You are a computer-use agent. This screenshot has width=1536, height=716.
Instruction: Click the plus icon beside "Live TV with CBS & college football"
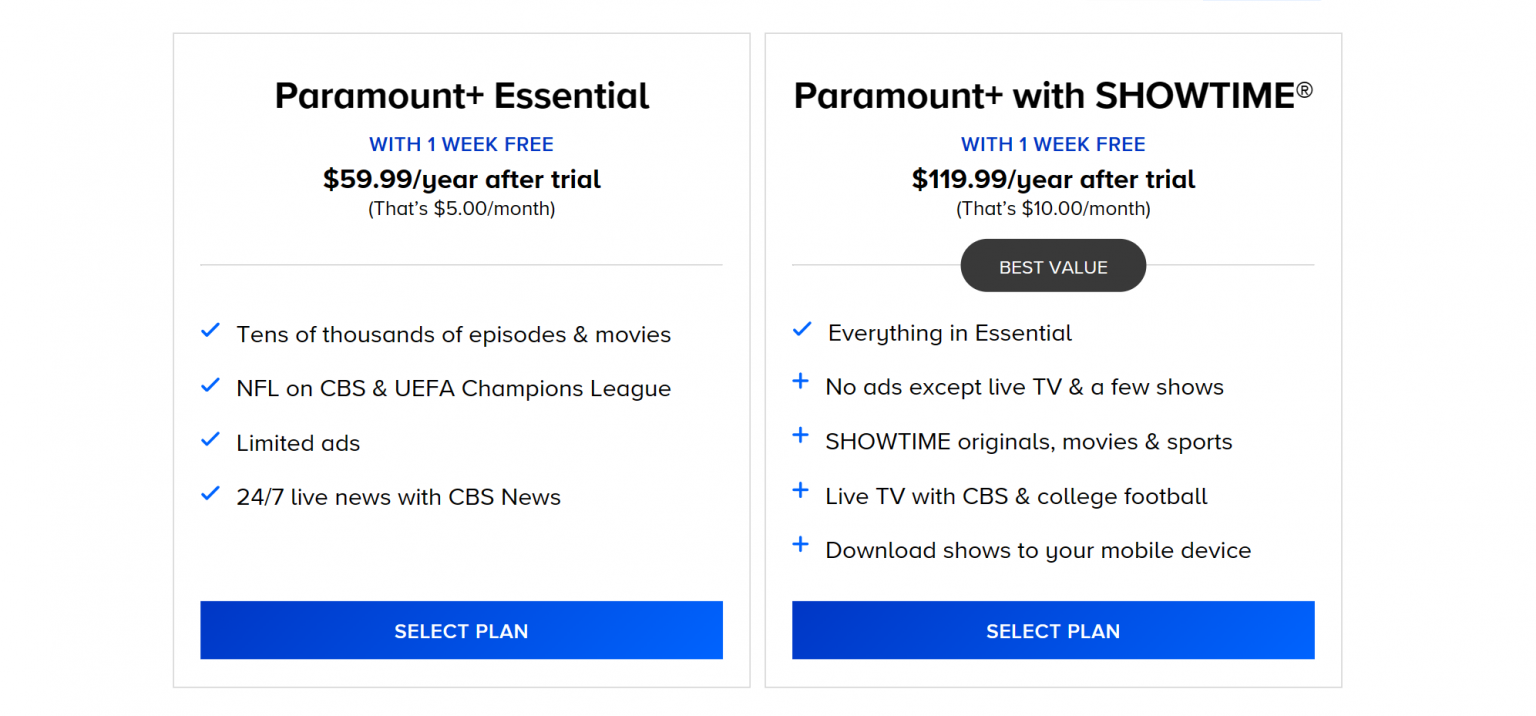pyautogui.click(x=802, y=490)
